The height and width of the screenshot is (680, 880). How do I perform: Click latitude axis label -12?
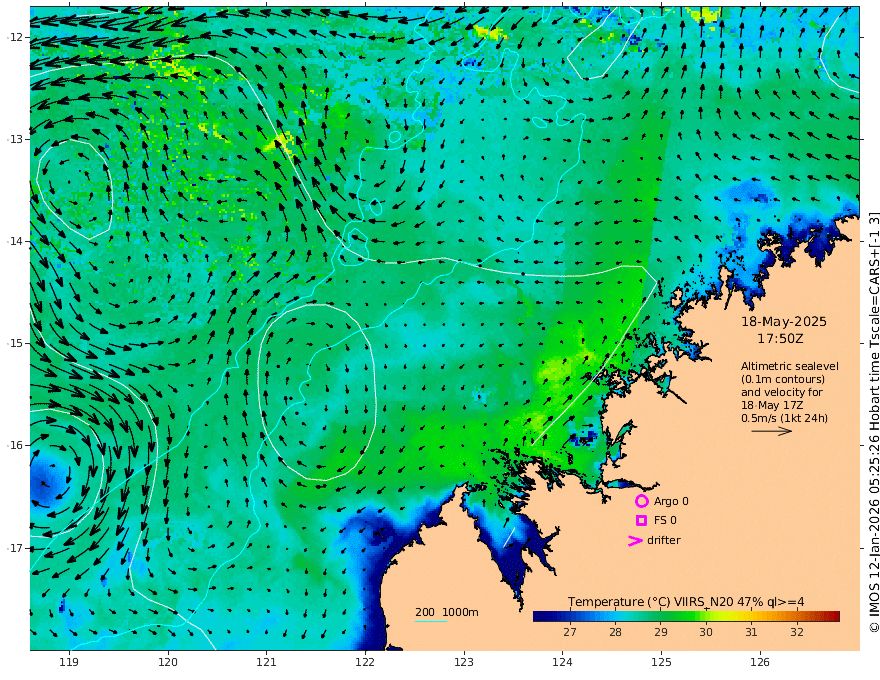coord(15,37)
